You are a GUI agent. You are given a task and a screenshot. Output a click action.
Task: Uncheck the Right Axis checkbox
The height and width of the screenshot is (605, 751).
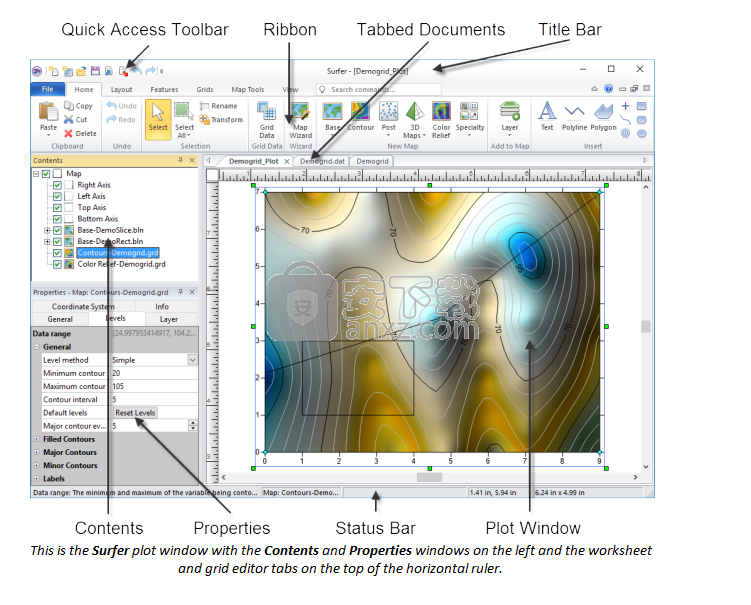coord(57,185)
